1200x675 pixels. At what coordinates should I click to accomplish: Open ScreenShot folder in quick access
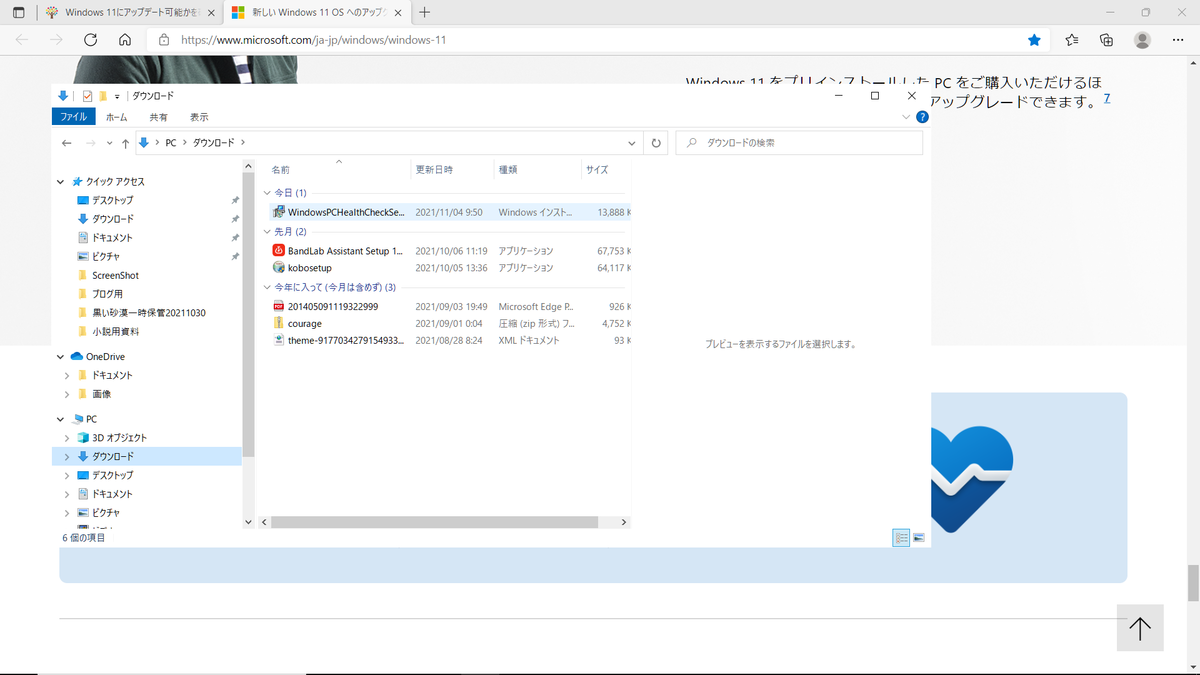tap(115, 275)
